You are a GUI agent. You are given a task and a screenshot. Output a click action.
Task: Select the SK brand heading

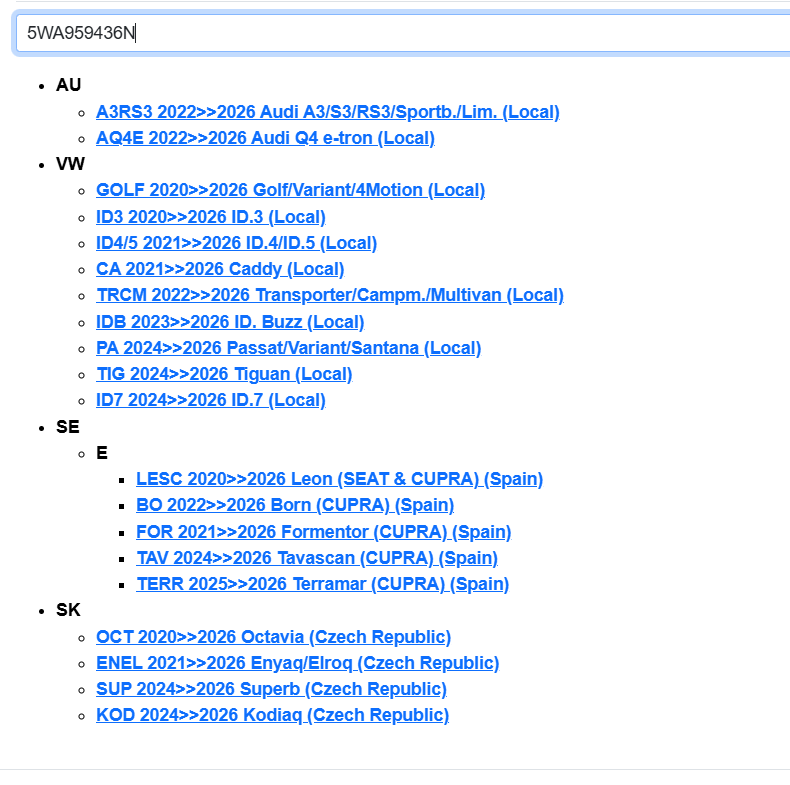coord(68,610)
